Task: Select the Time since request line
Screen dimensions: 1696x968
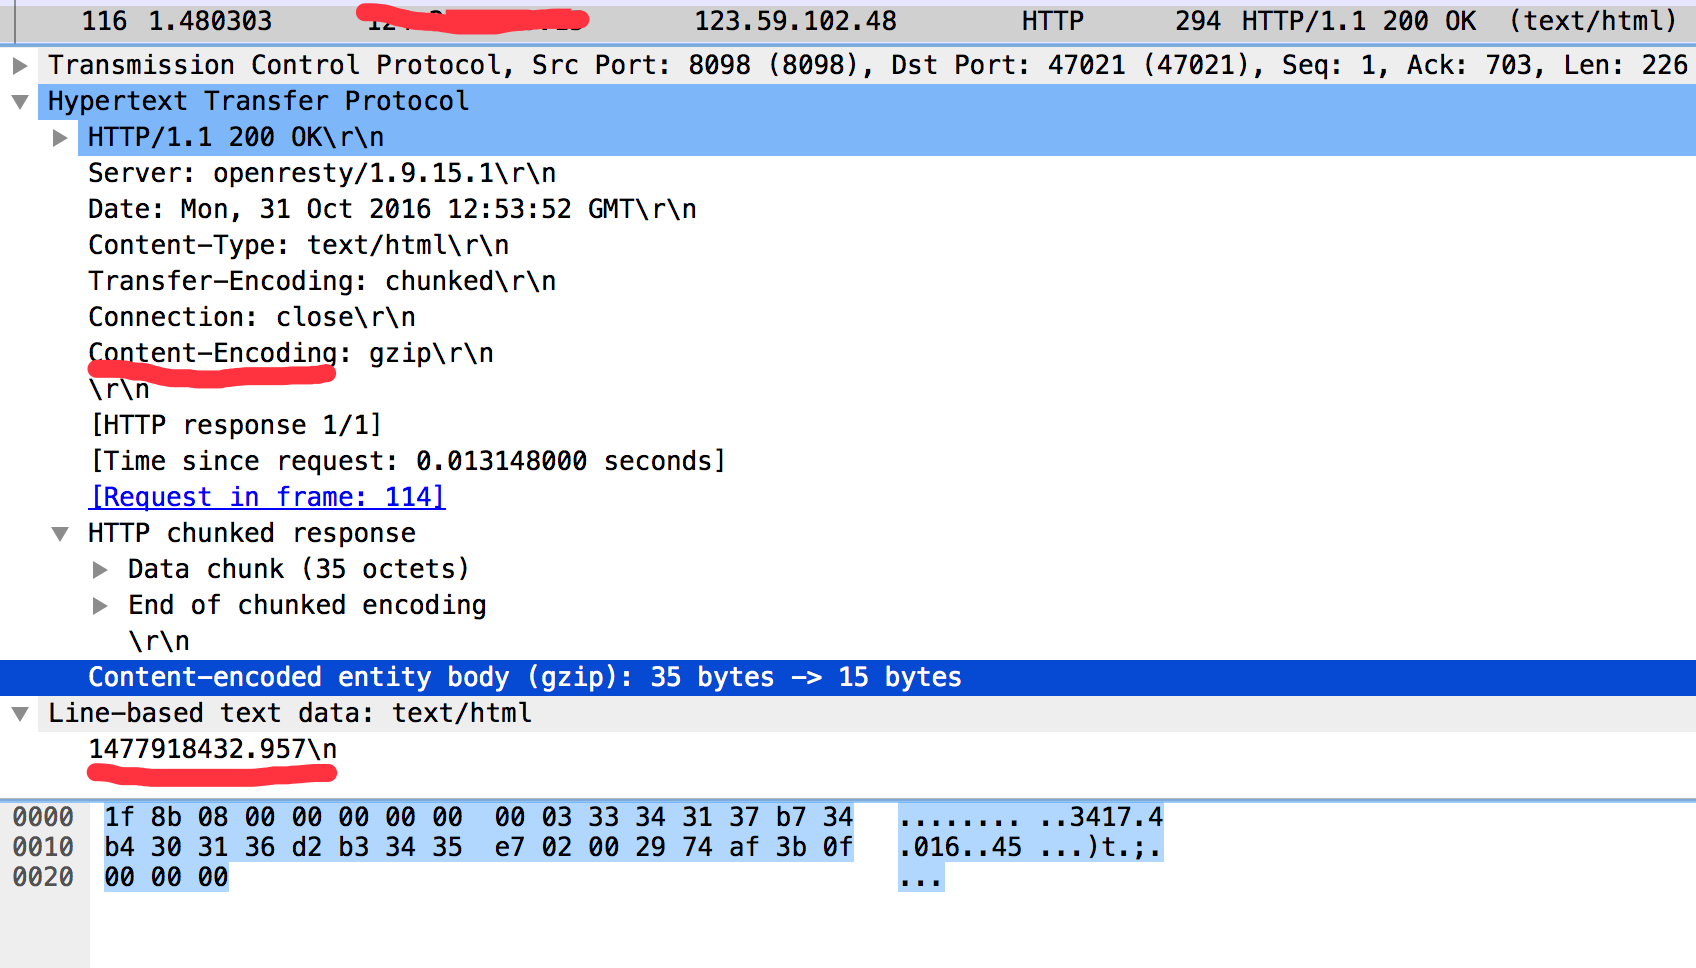Action: [408, 461]
